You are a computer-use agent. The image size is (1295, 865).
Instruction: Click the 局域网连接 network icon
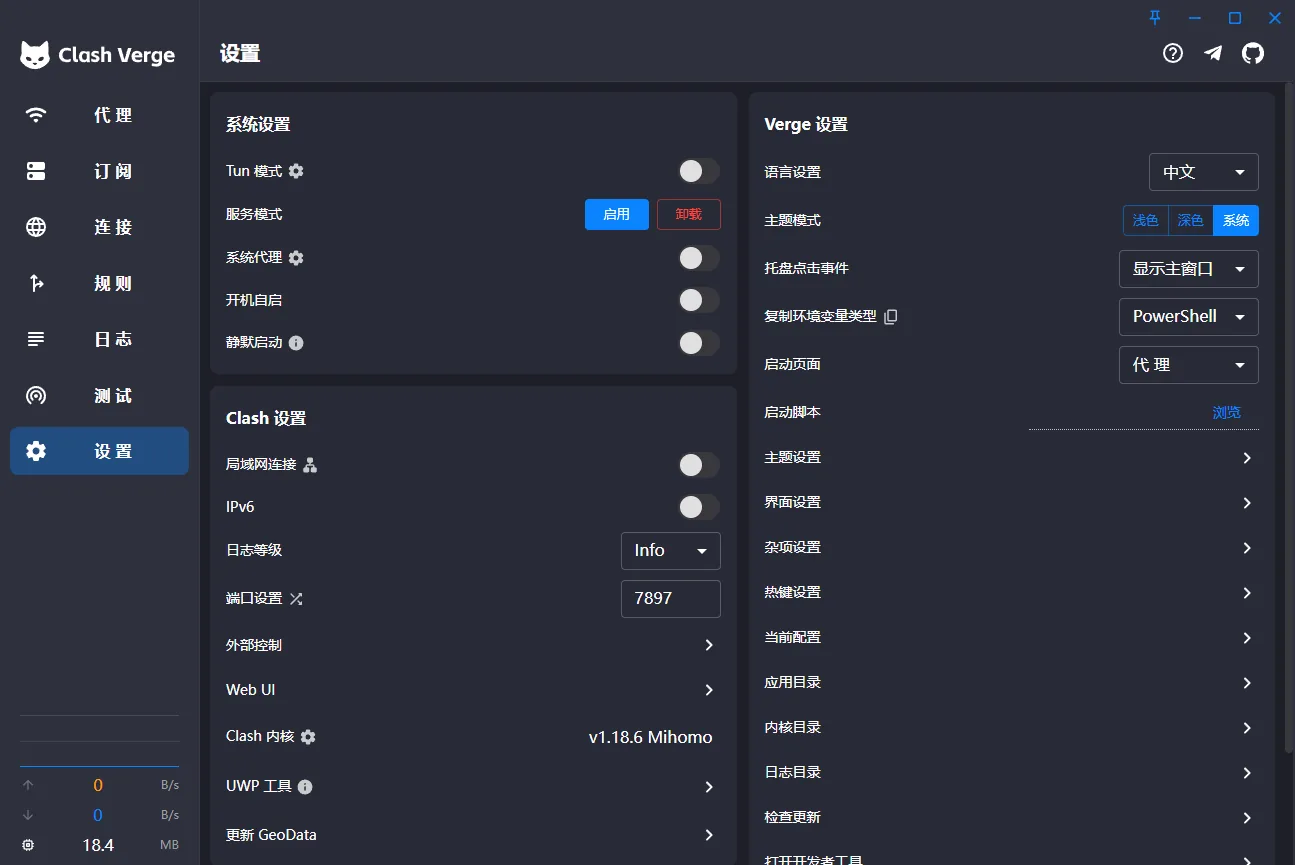click(x=310, y=465)
